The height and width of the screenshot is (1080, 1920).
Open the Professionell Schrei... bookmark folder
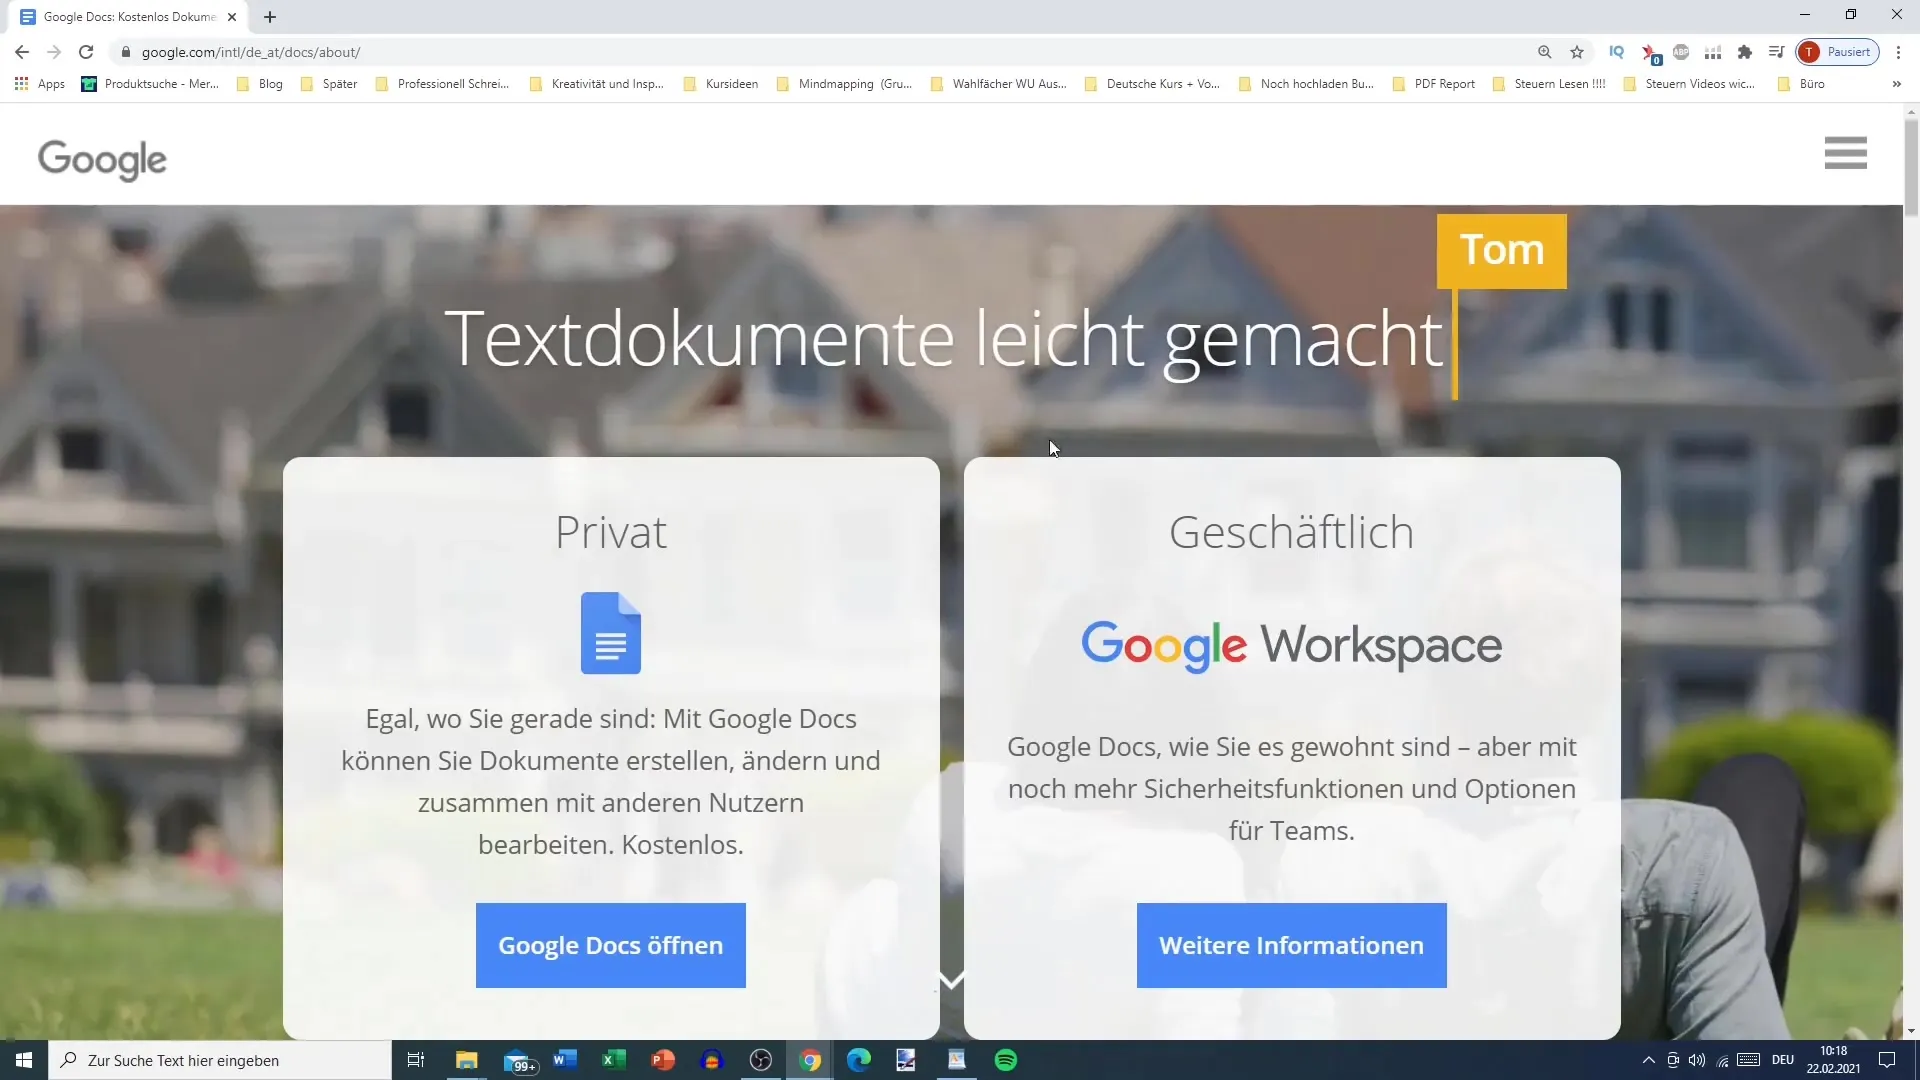click(442, 84)
